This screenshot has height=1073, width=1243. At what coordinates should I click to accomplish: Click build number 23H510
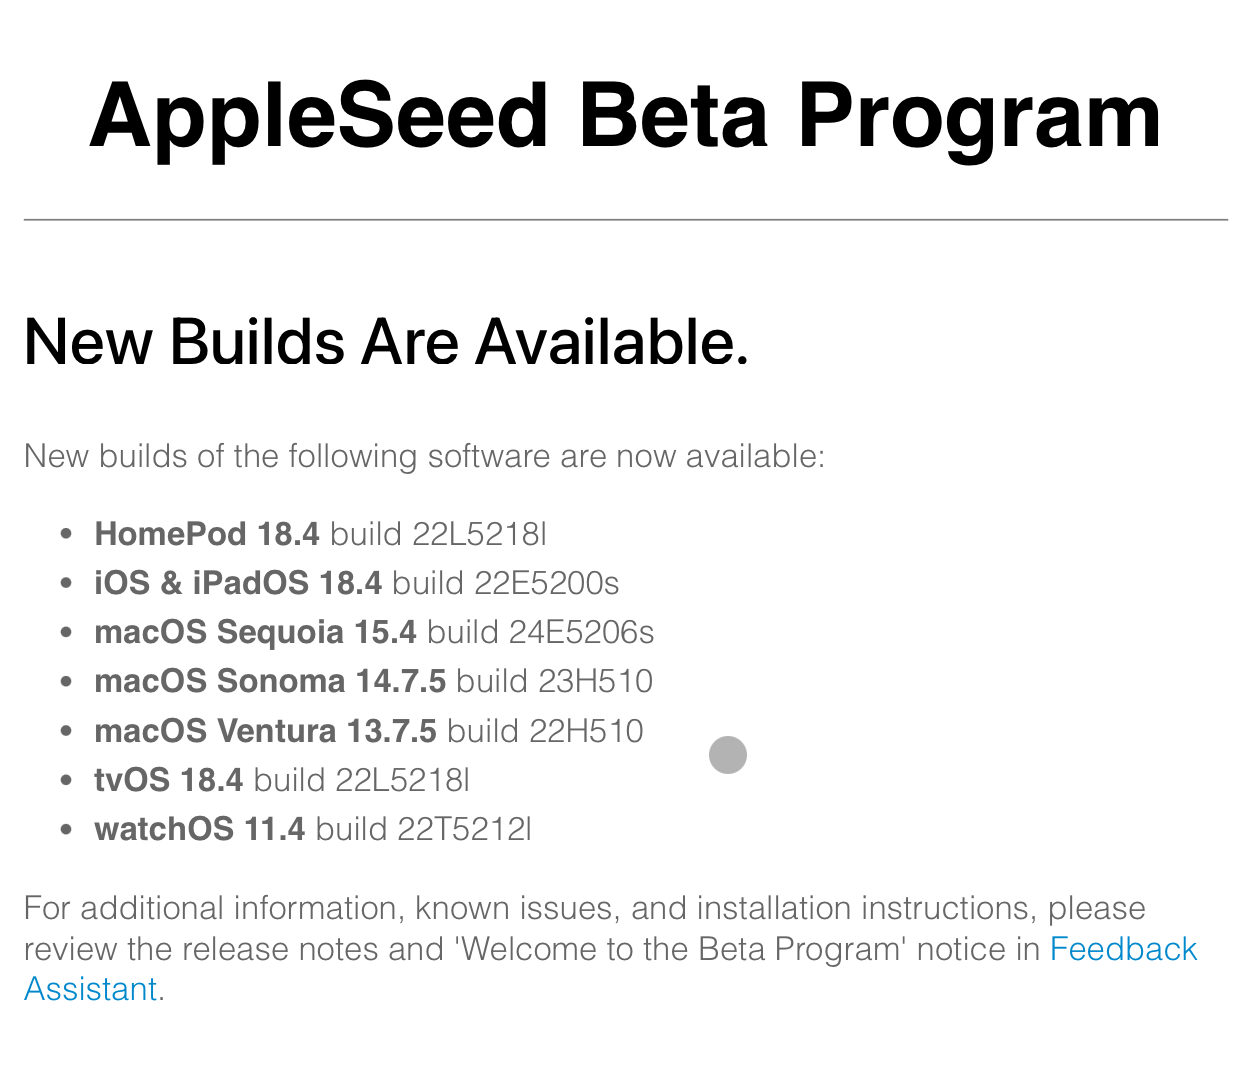pos(595,681)
